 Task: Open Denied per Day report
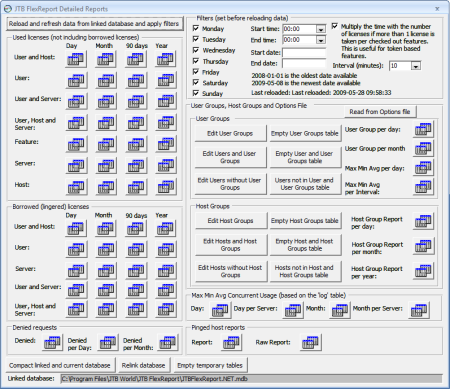click(108, 342)
